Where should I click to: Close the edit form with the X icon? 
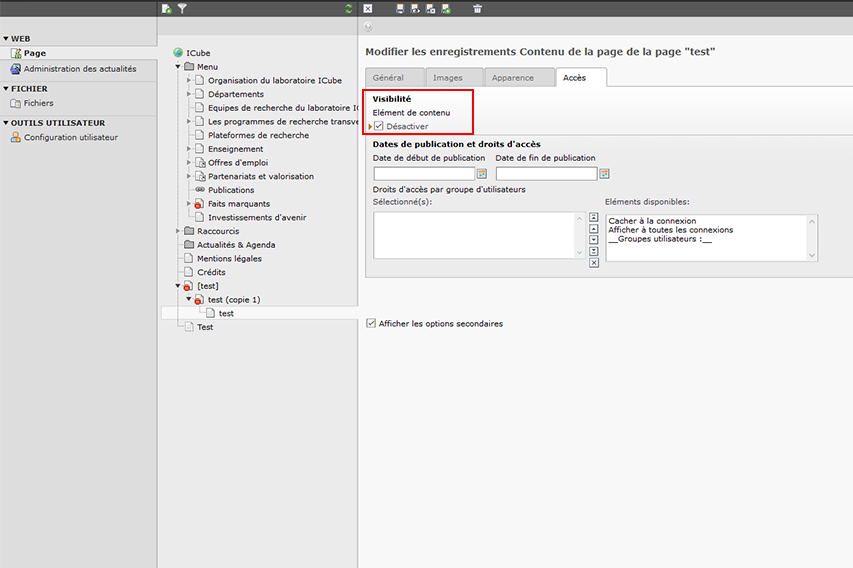[x=368, y=9]
